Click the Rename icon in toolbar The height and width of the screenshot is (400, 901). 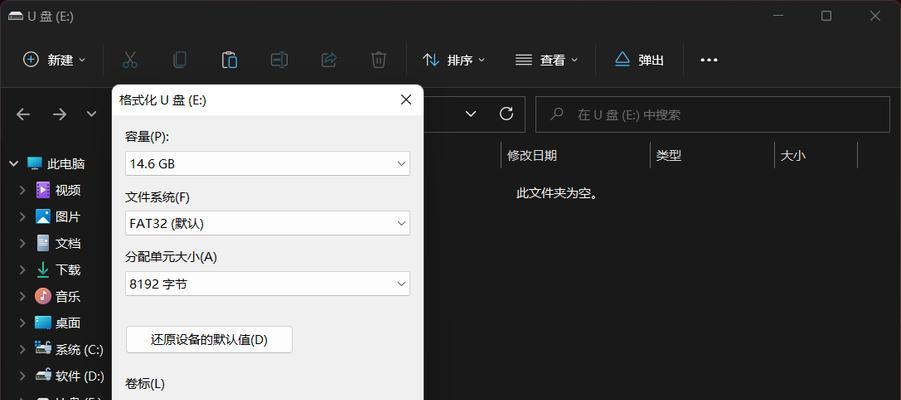(279, 60)
